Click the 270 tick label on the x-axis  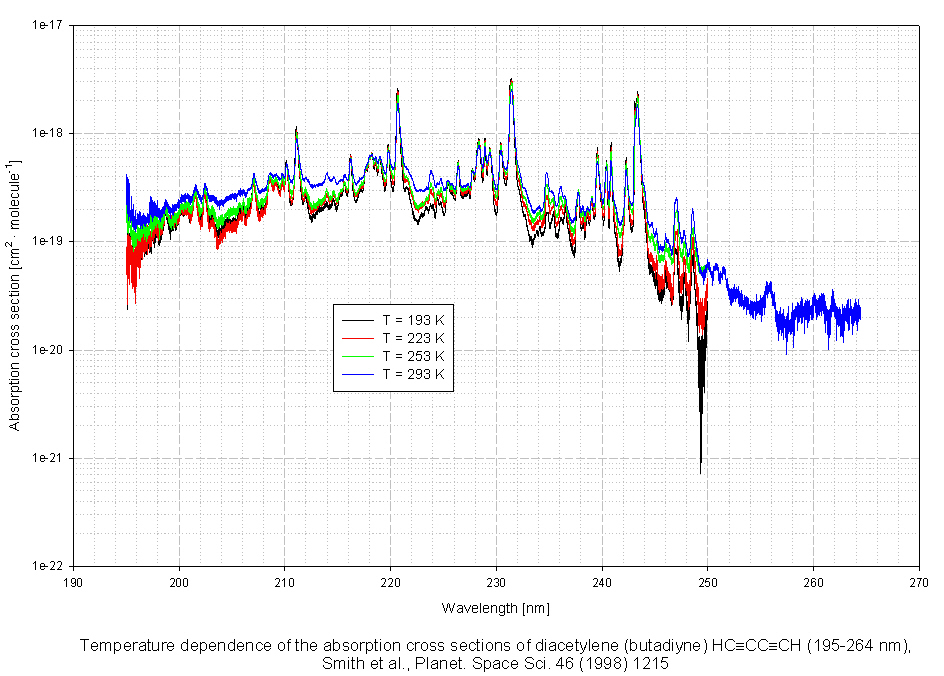919,581
